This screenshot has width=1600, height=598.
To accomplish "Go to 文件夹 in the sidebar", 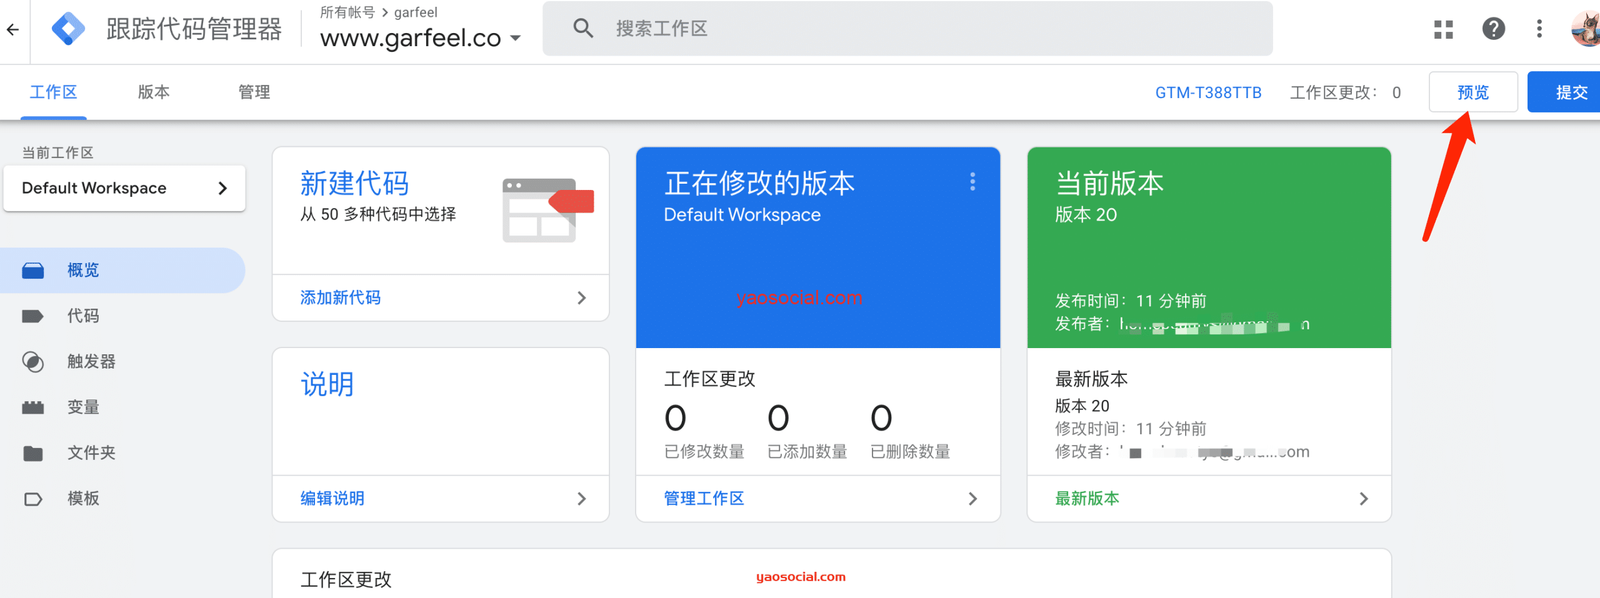I will coord(91,453).
